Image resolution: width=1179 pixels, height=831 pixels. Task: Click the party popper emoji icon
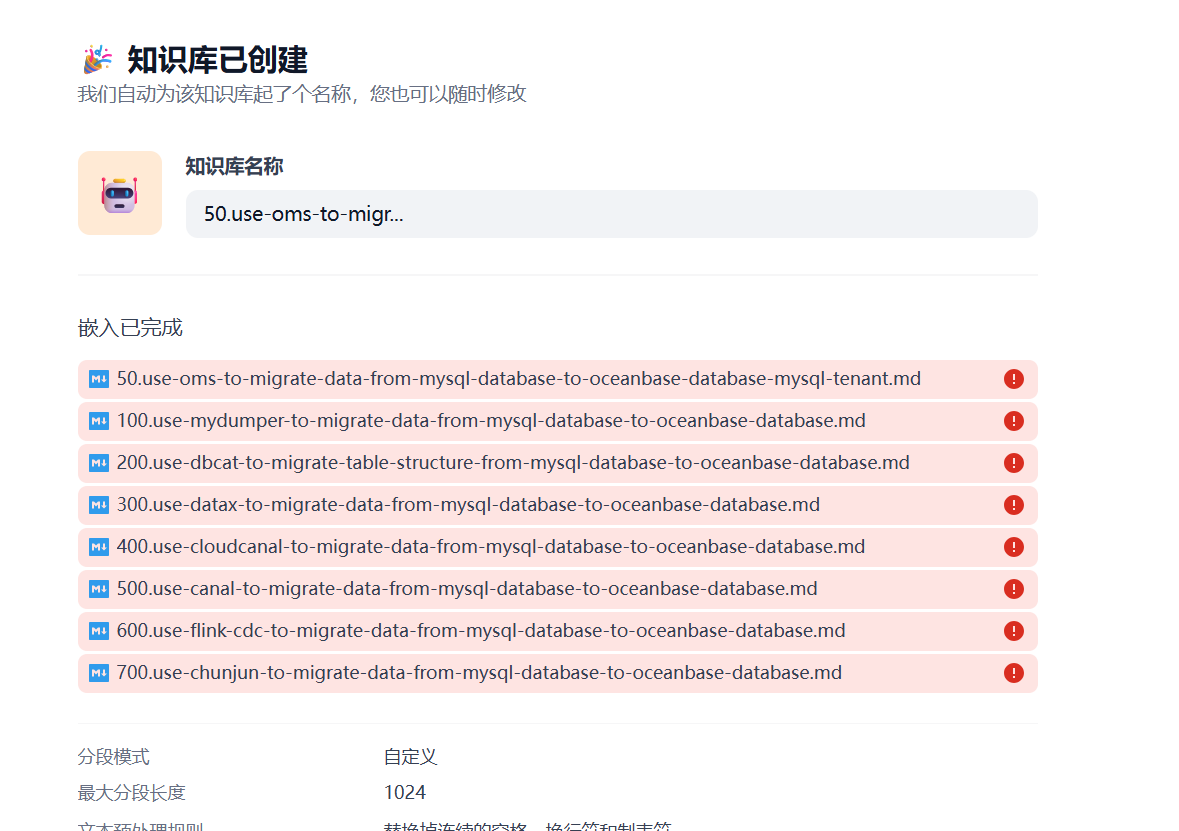(97, 60)
